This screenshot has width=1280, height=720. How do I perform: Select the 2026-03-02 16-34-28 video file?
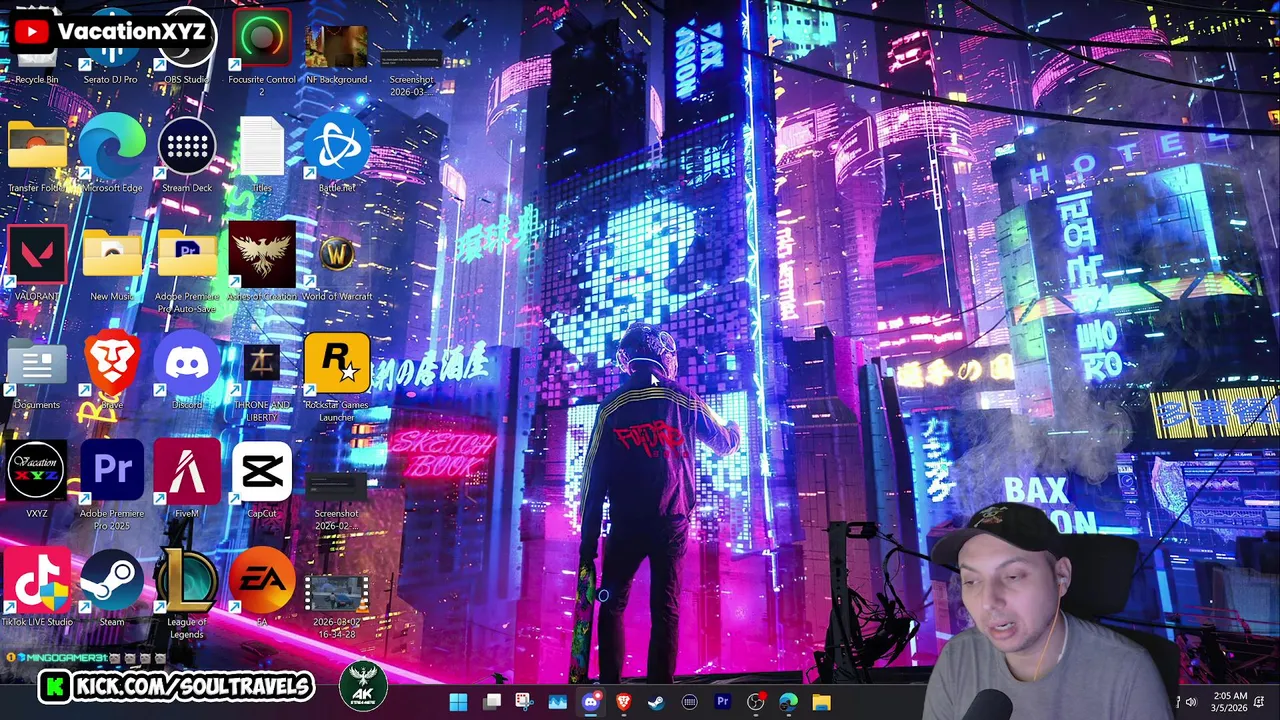pyautogui.click(x=336, y=606)
